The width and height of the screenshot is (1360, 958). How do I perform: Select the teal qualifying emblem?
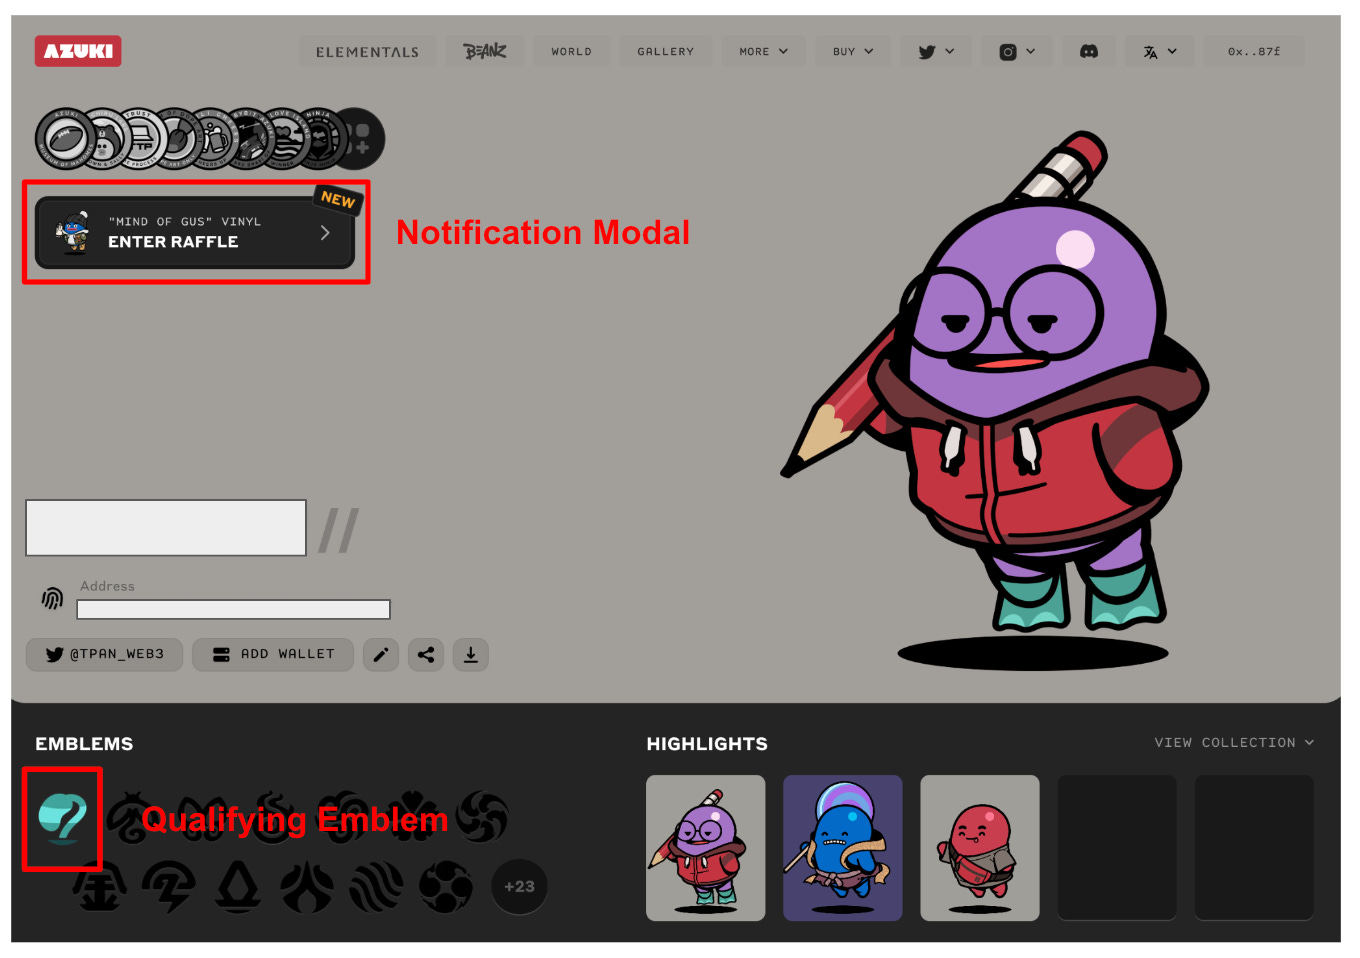click(x=62, y=818)
